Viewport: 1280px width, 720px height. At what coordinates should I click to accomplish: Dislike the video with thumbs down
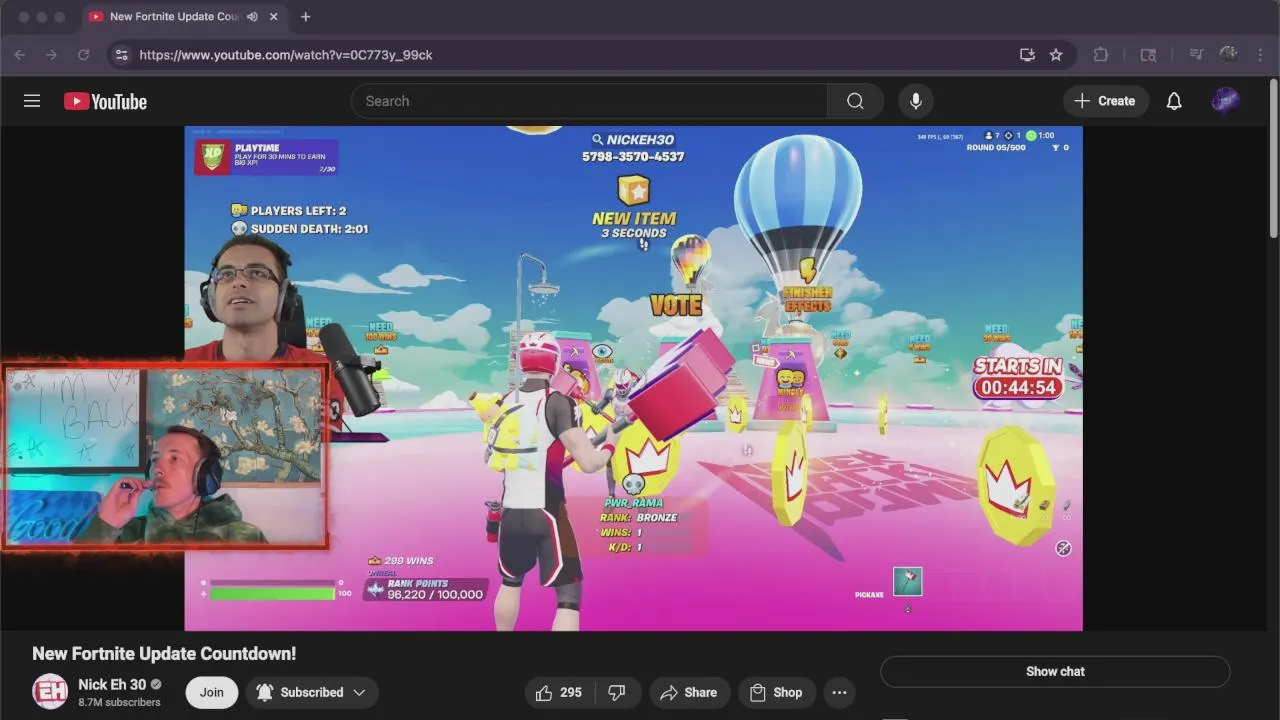coord(617,692)
